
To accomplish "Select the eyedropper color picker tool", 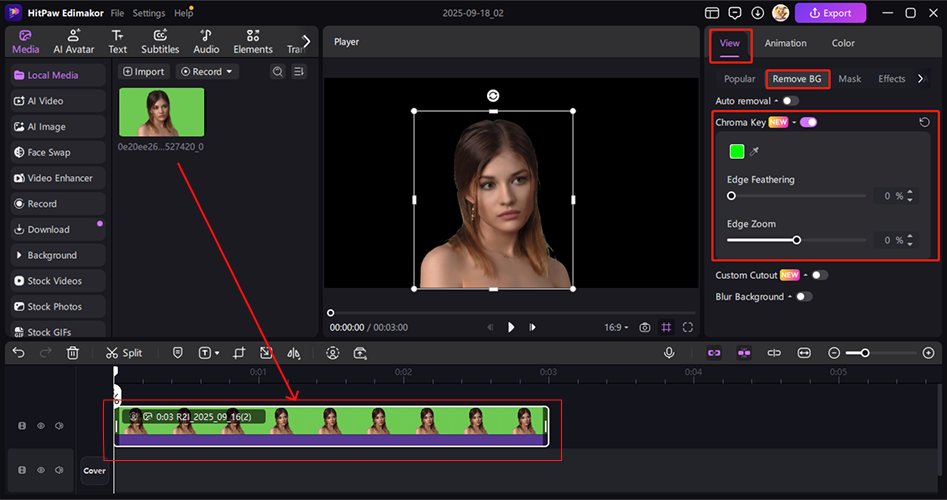I will coord(755,151).
